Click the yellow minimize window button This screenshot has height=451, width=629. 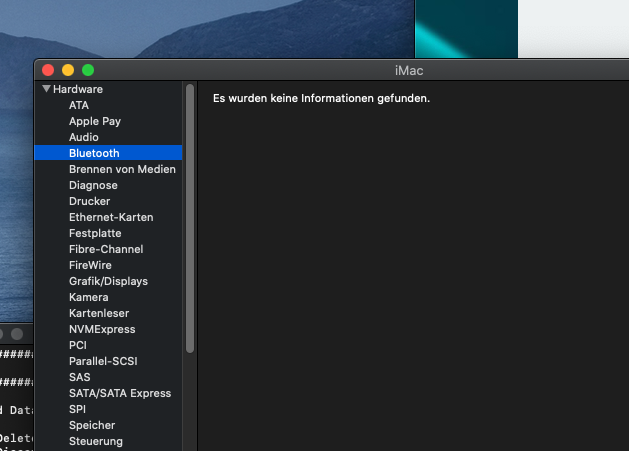[68, 70]
